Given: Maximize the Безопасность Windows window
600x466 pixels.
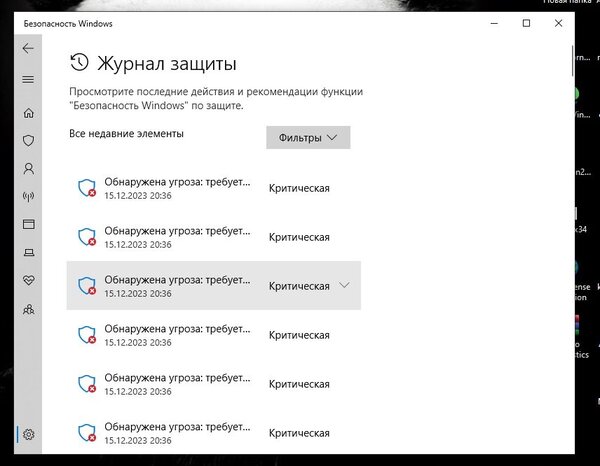Looking at the screenshot, I should [527, 23].
